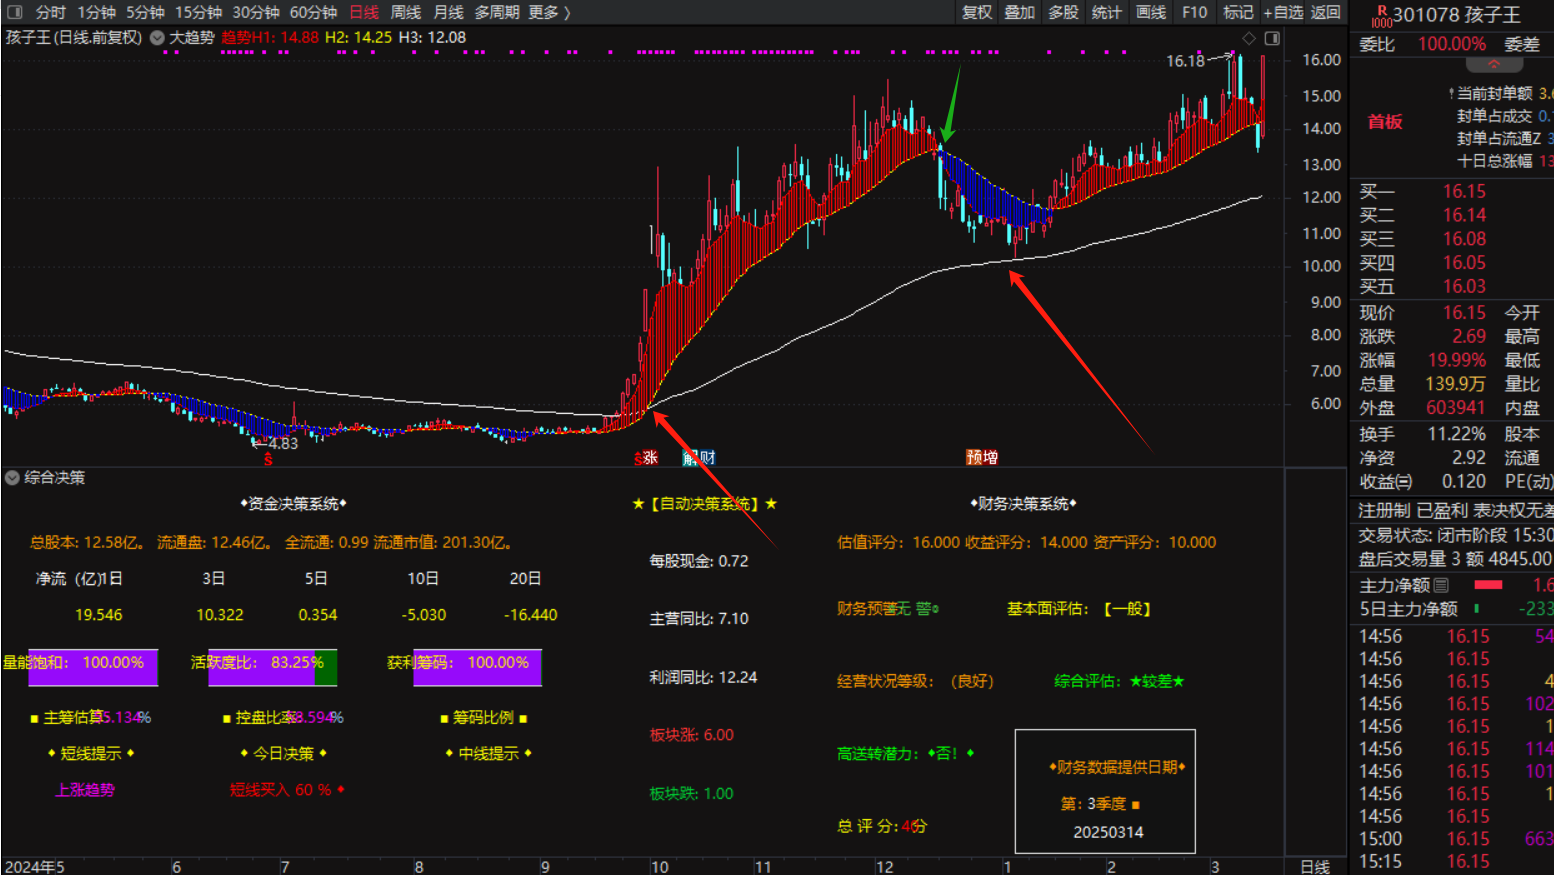Click the +自选 add to watchlist button
Image resolution: width=1554 pixels, height=875 pixels.
pyautogui.click(x=1283, y=12)
